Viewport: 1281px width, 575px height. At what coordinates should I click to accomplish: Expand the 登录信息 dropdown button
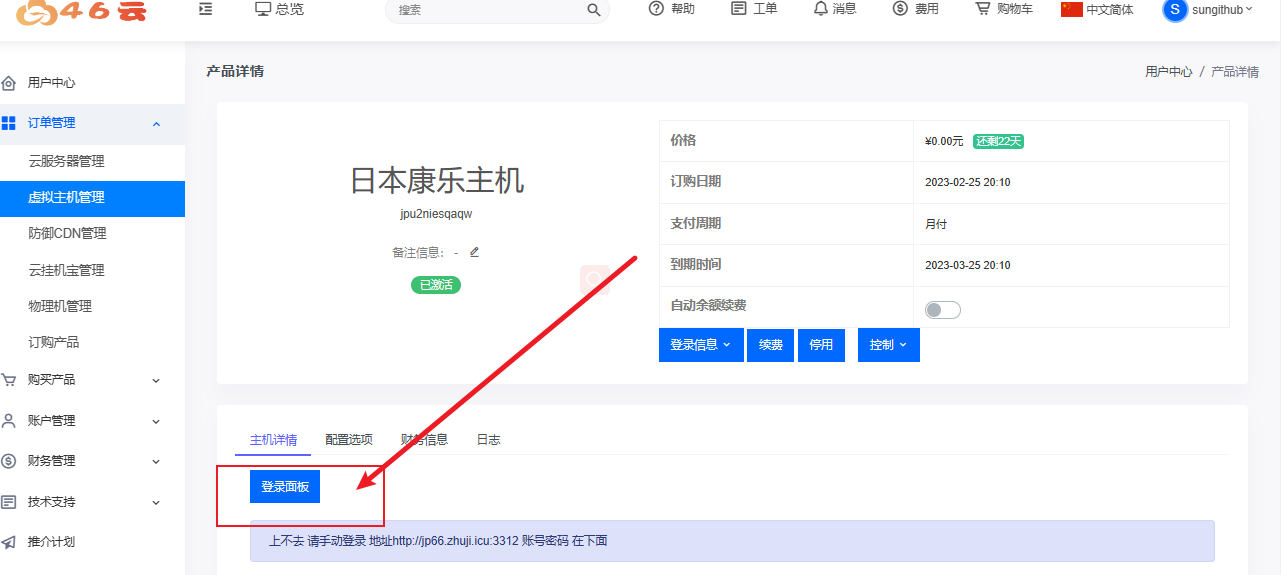tap(700, 345)
